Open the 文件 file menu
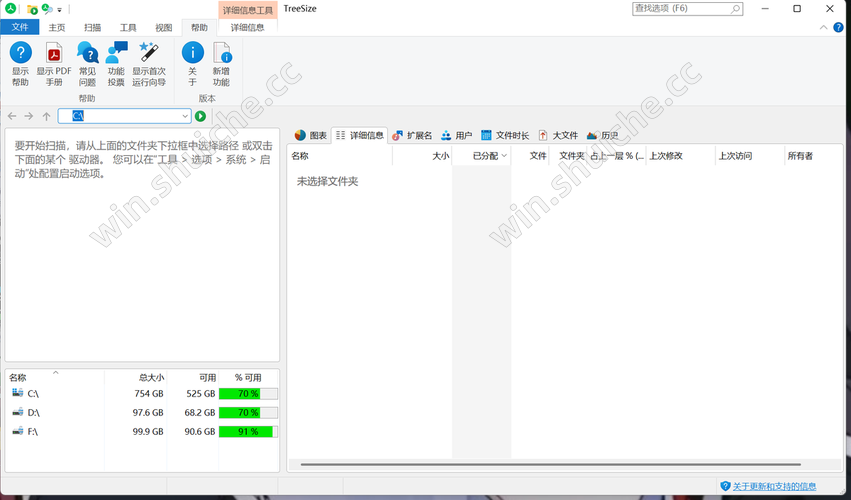851x500 pixels. (x=20, y=27)
